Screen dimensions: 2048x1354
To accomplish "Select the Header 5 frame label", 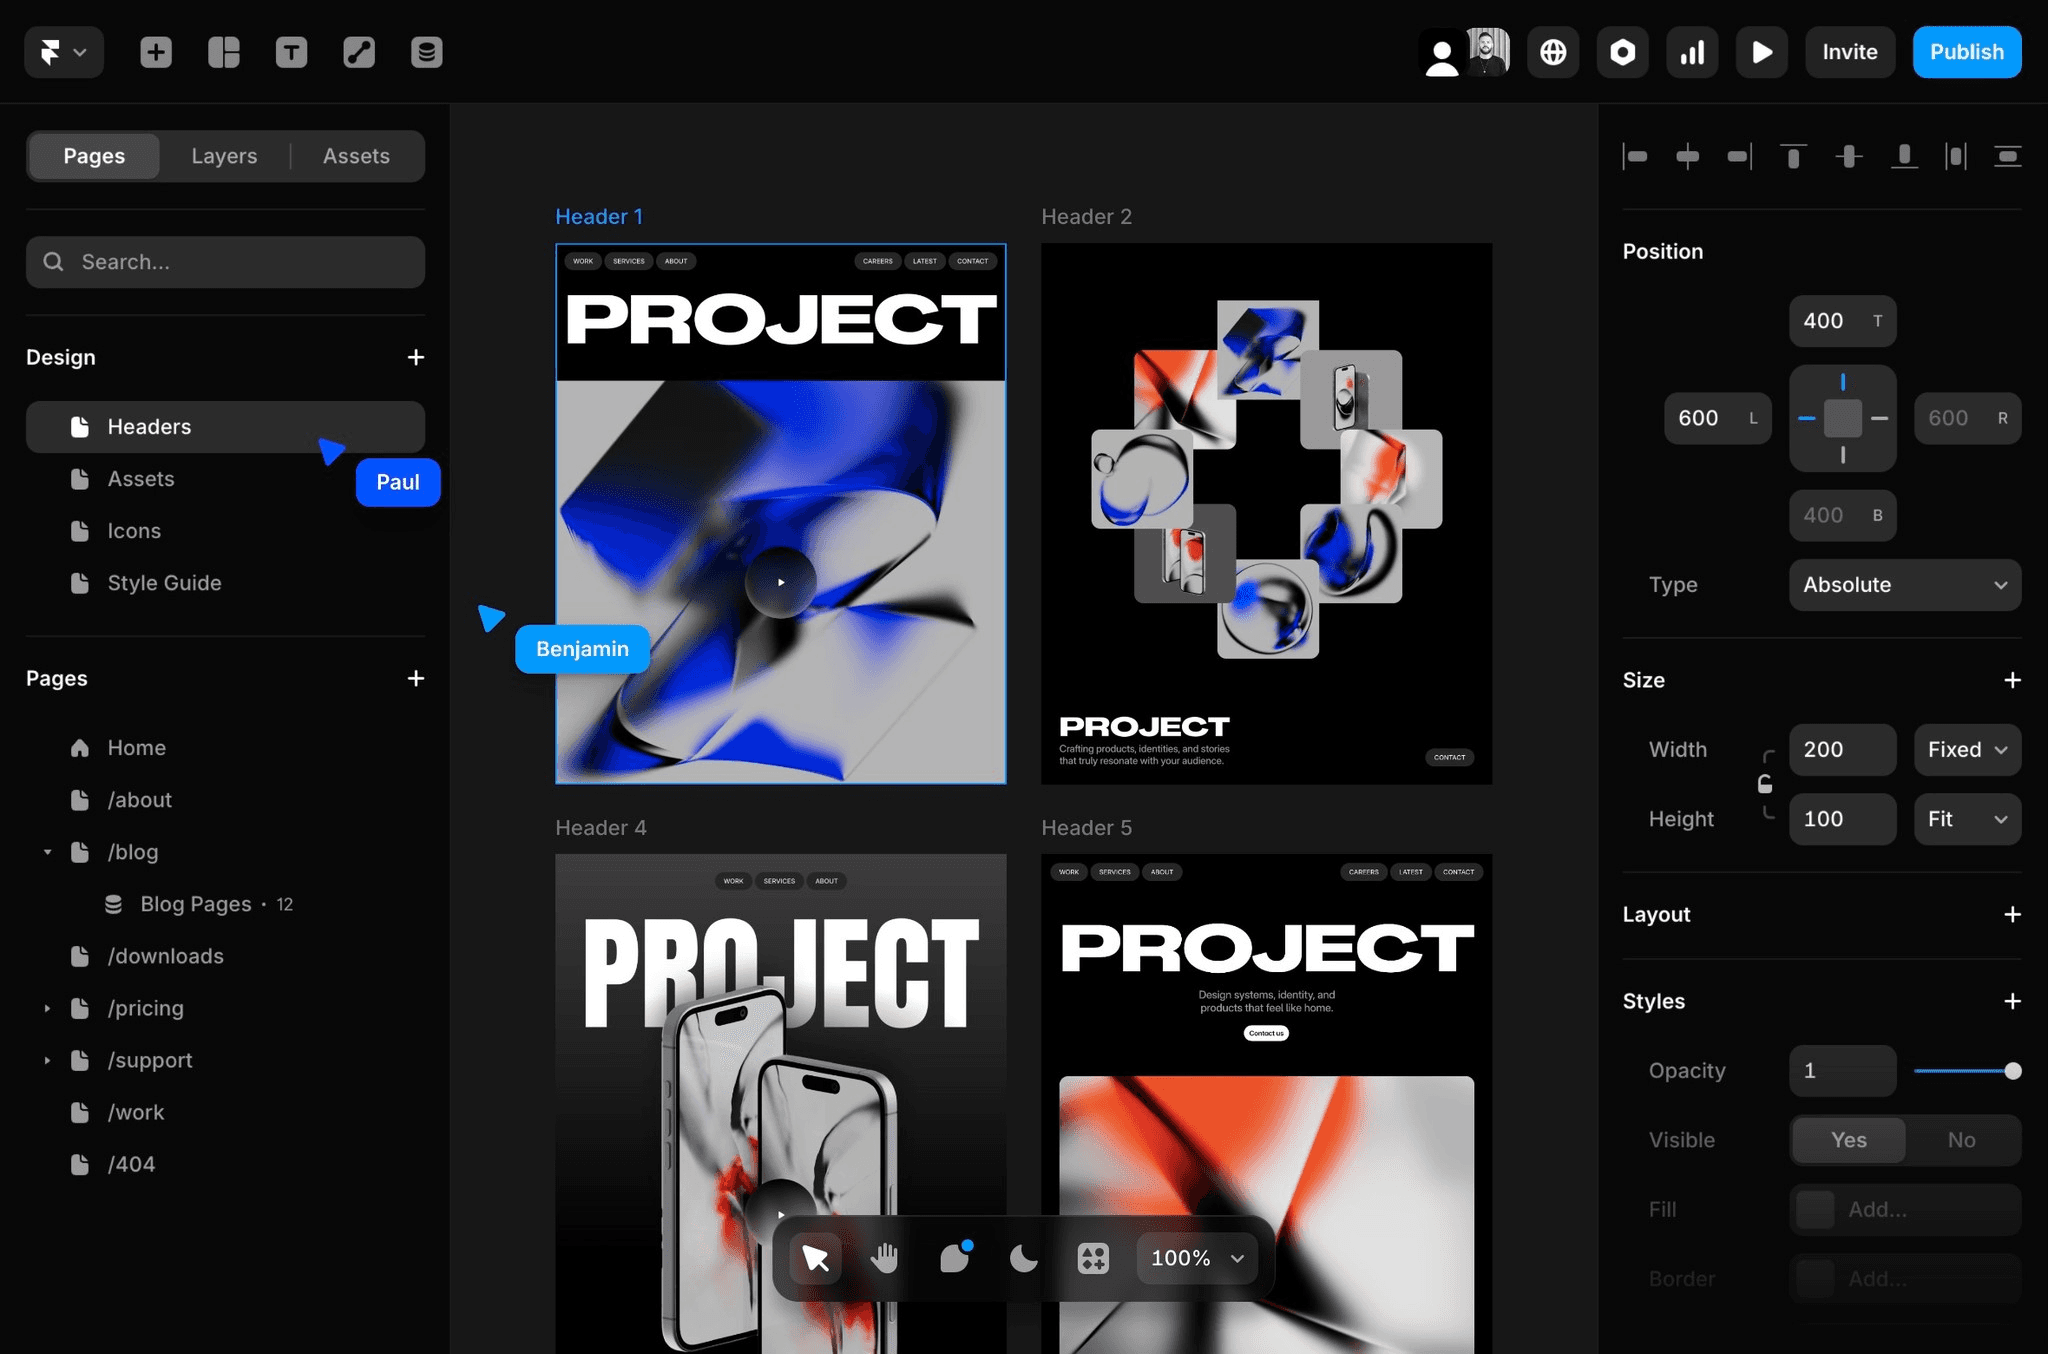I will 1087,828.
